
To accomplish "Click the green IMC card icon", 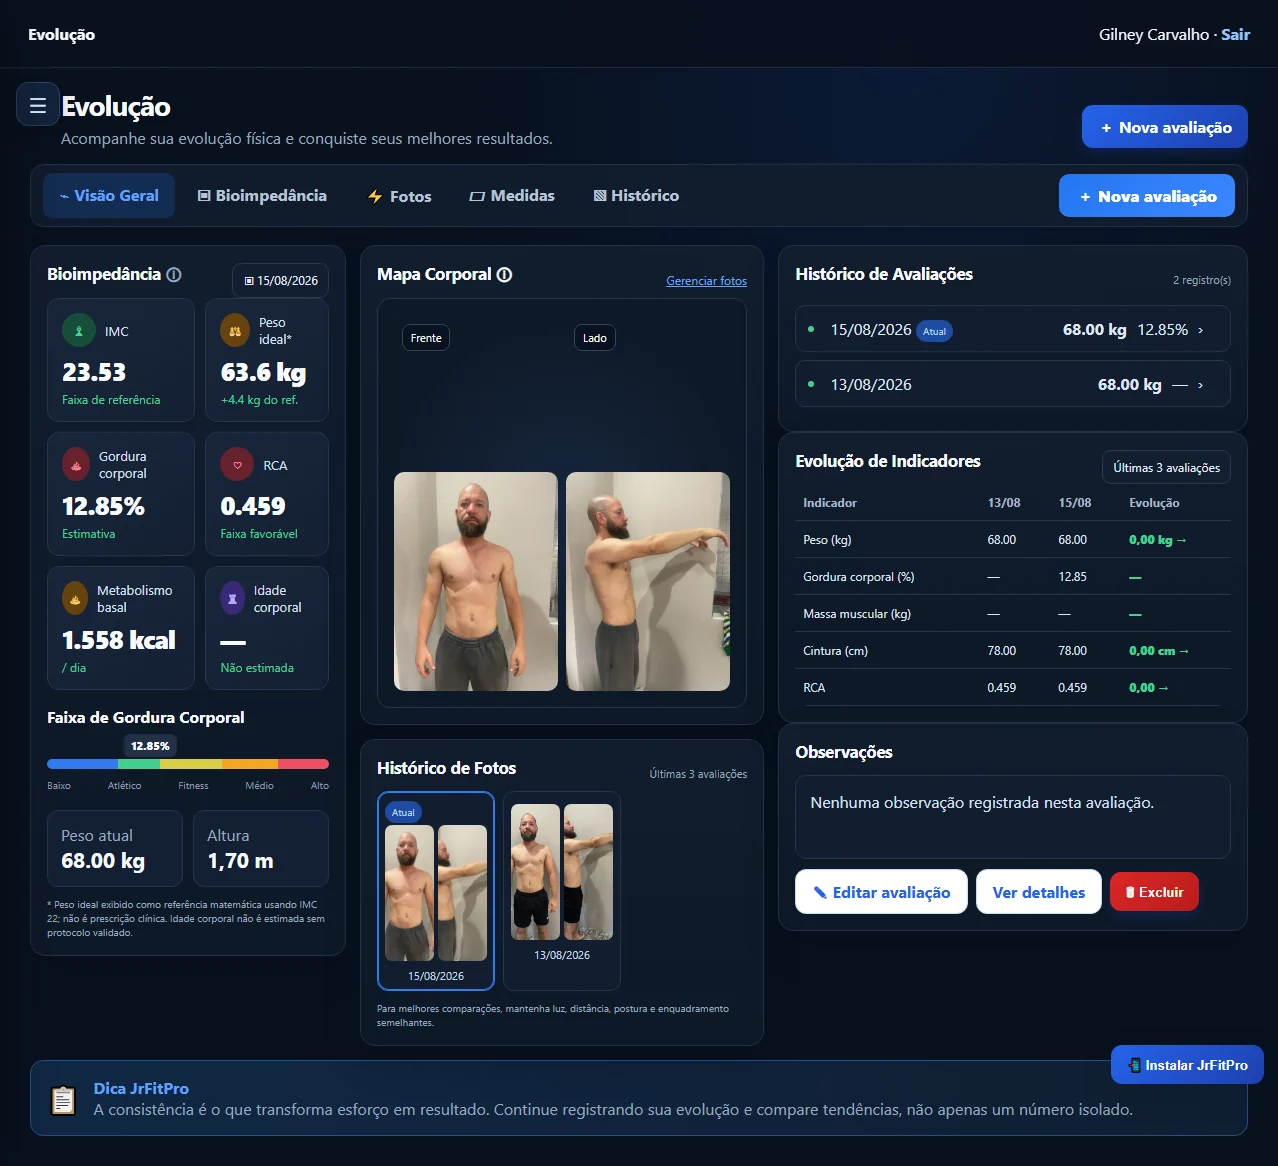I will (x=79, y=331).
